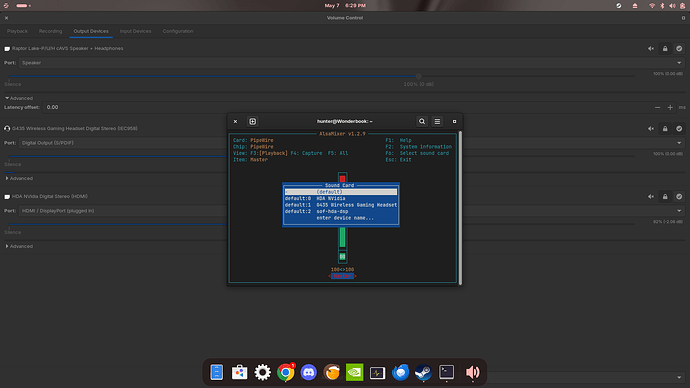The image size is (690, 388).
Task: Increase latency offset with plus button
Action: click(x=670, y=107)
